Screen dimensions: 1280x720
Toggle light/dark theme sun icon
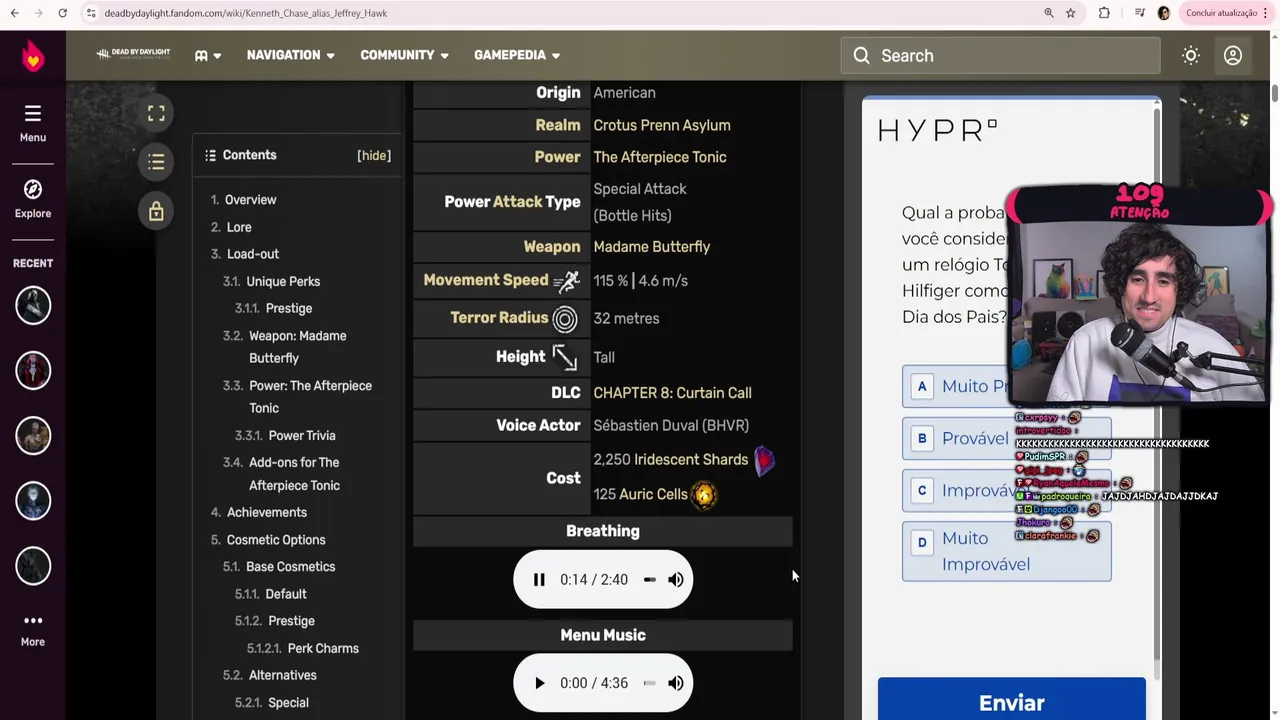tap(1191, 56)
